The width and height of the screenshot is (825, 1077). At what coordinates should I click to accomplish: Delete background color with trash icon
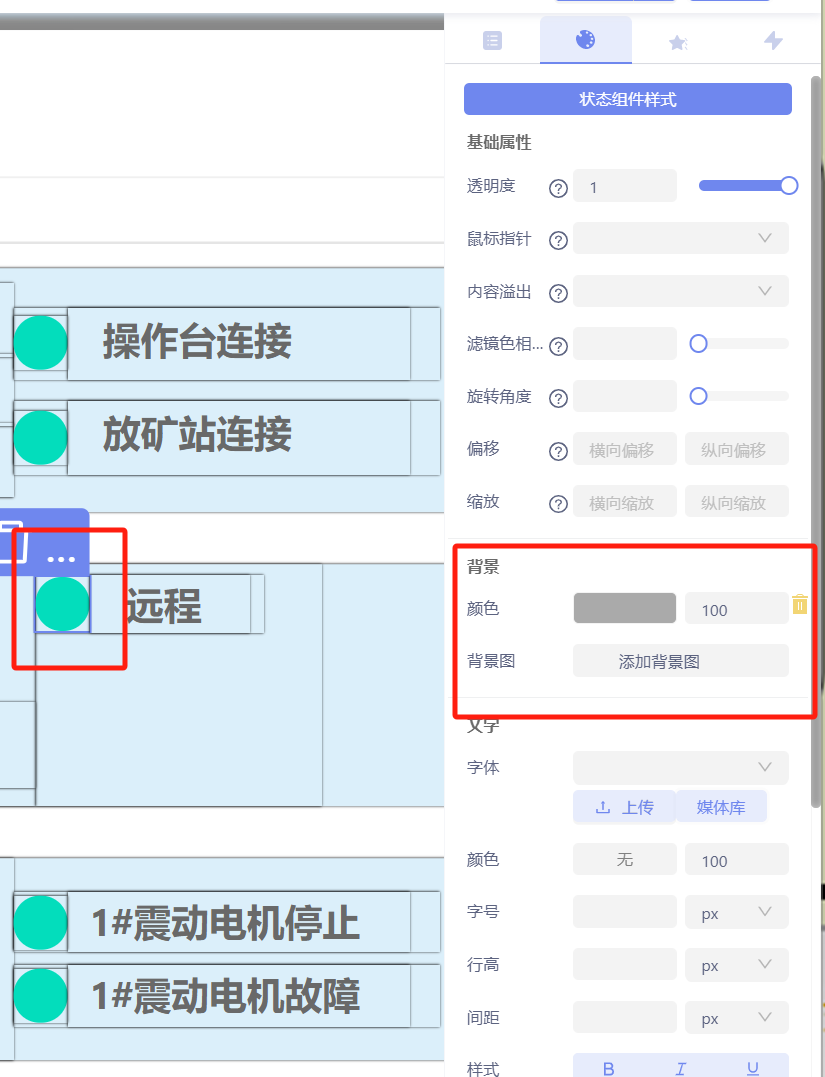click(x=800, y=604)
